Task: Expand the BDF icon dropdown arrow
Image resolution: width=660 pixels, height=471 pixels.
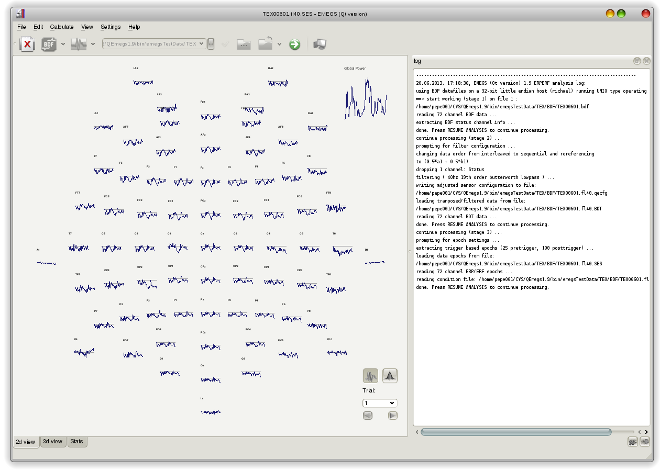Action: tap(63, 44)
